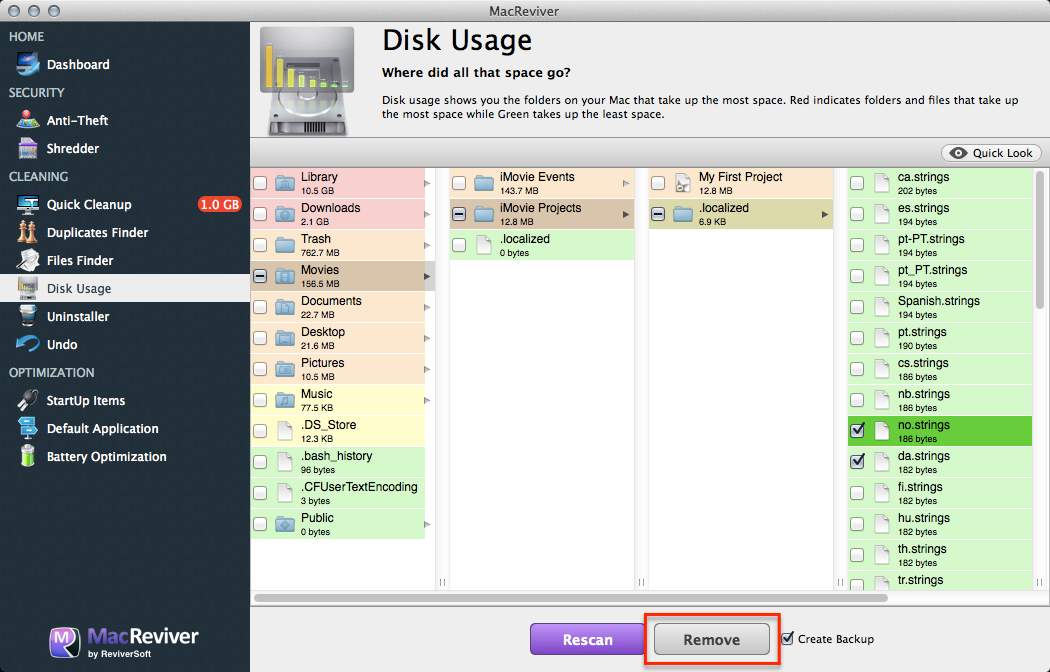Click the Music folder icon
Image resolution: width=1050 pixels, height=672 pixels.
pyautogui.click(x=285, y=400)
